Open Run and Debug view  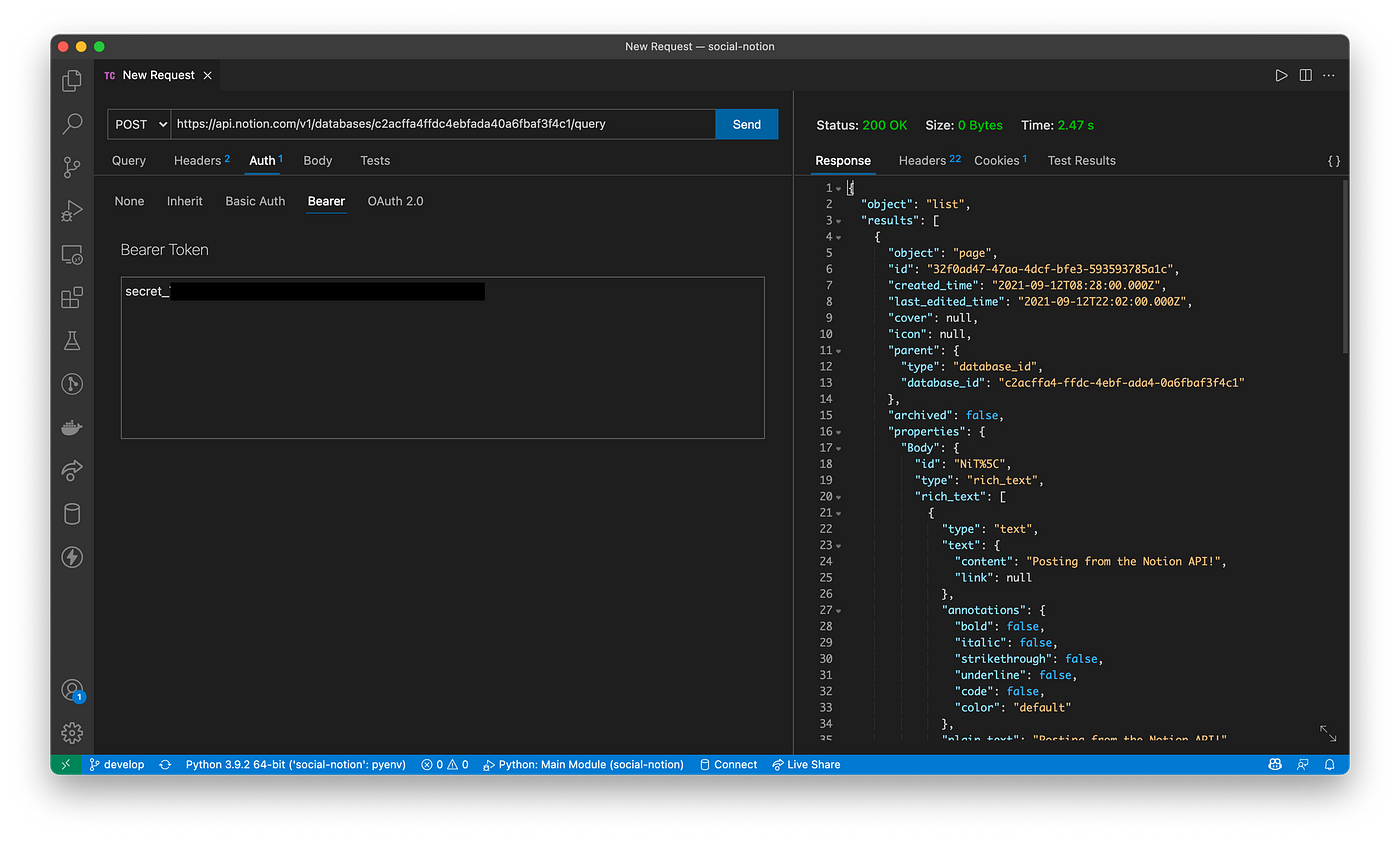point(71,211)
